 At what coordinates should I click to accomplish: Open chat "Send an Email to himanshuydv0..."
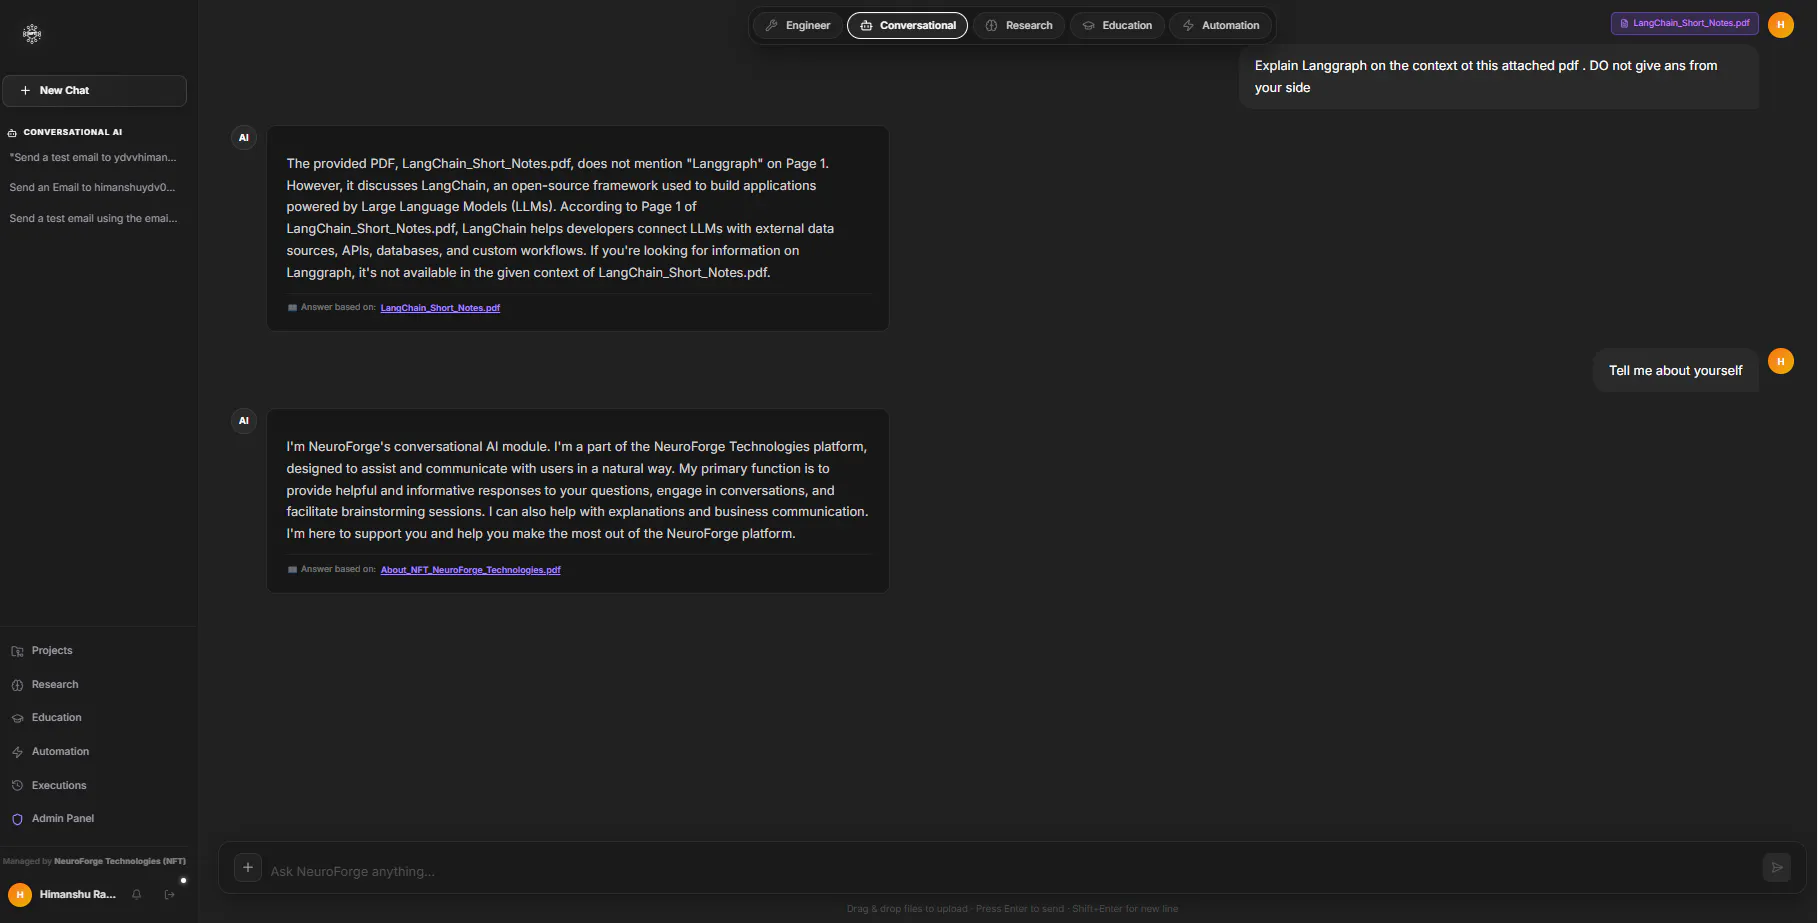(93, 187)
